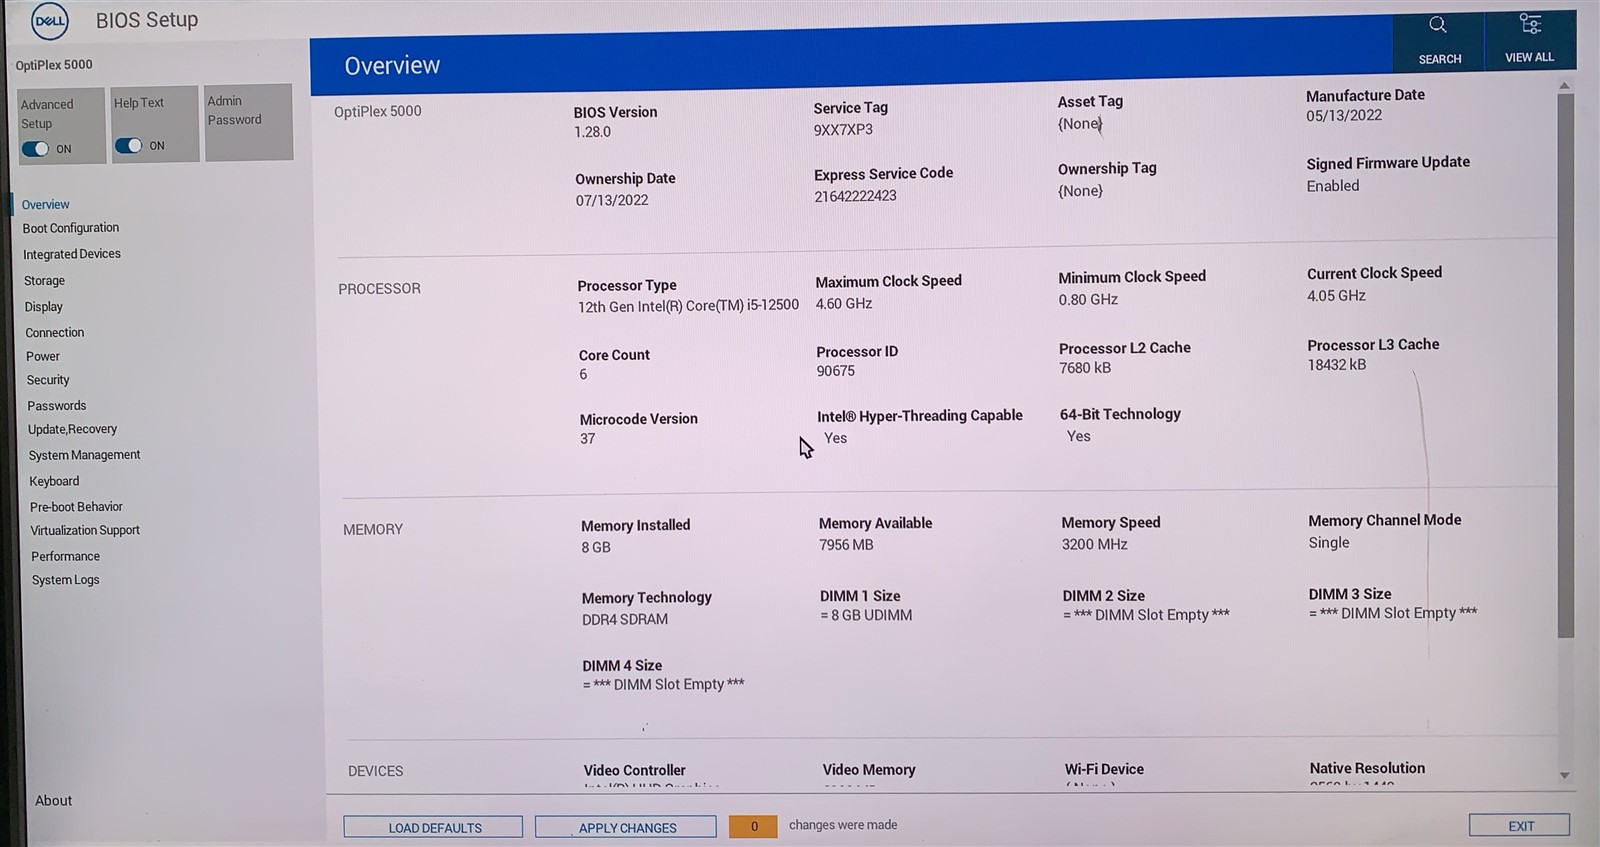1600x847 pixels.
Task: Click DIMM 1 Size 8 GB UDIMM
Action: coord(866,615)
